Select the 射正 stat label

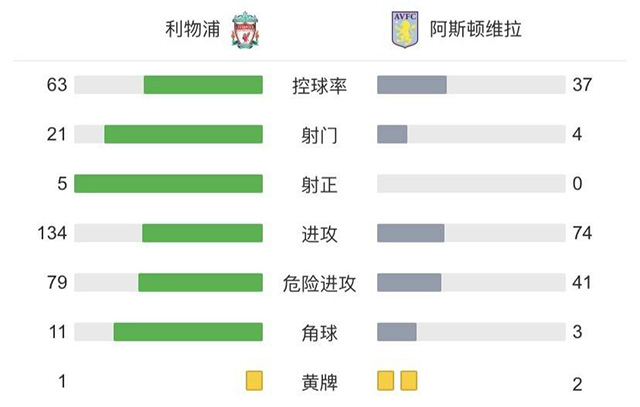(x=319, y=184)
